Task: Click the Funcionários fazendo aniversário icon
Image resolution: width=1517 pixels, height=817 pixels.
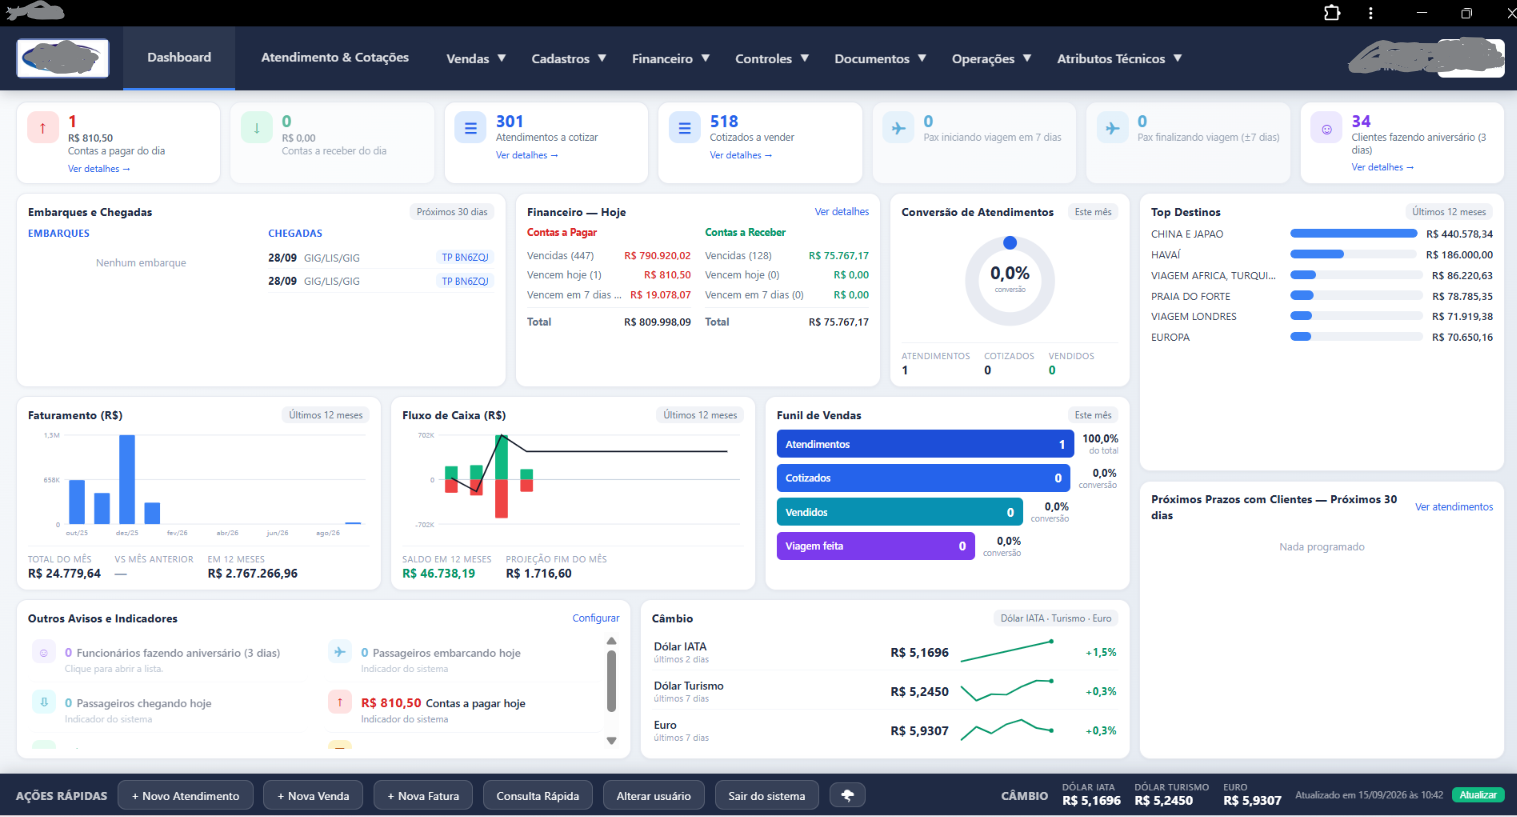Action: [x=44, y=652]
